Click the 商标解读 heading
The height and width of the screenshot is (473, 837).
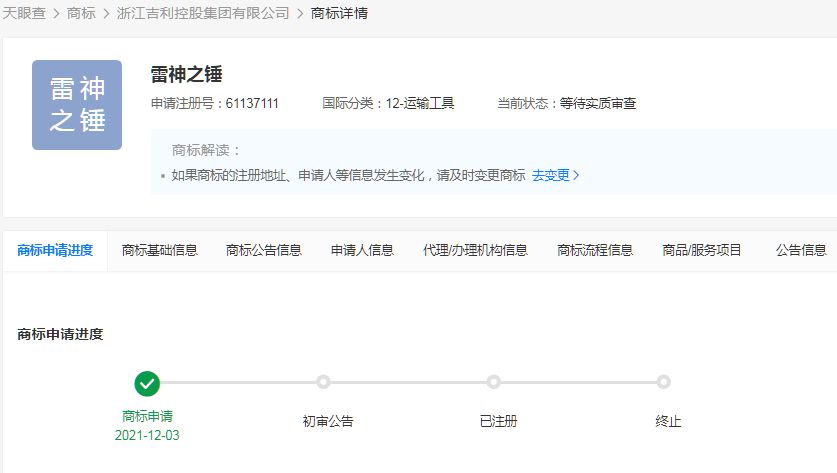(206, 150)
